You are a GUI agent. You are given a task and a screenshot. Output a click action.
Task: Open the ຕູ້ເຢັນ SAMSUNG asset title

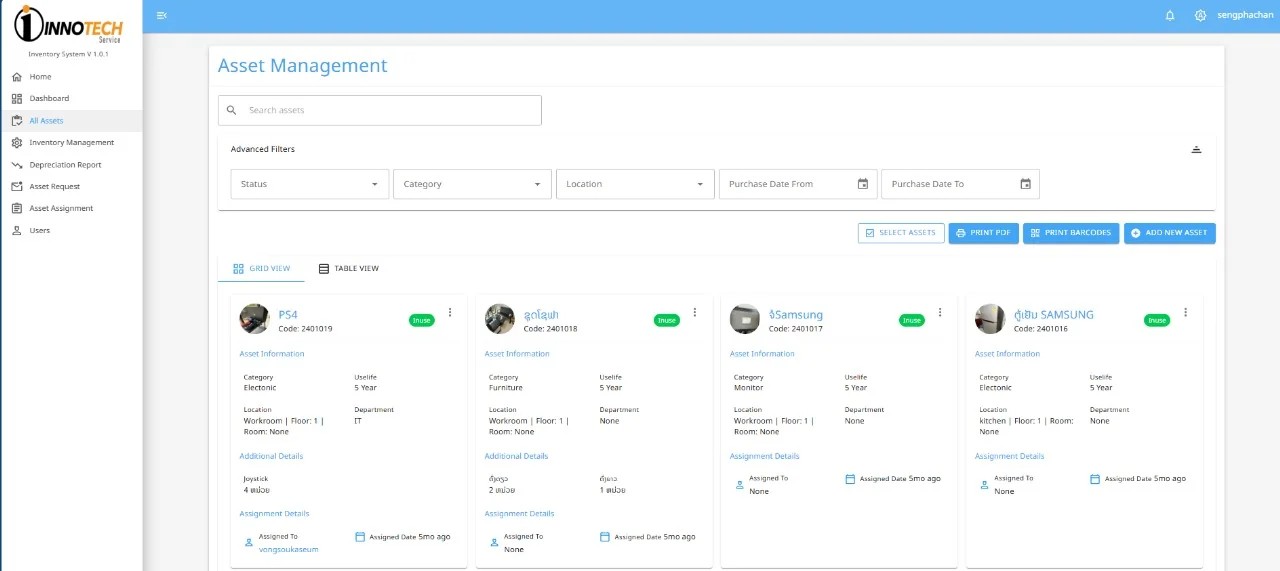pyautogui.click(x=1054, y=314)
